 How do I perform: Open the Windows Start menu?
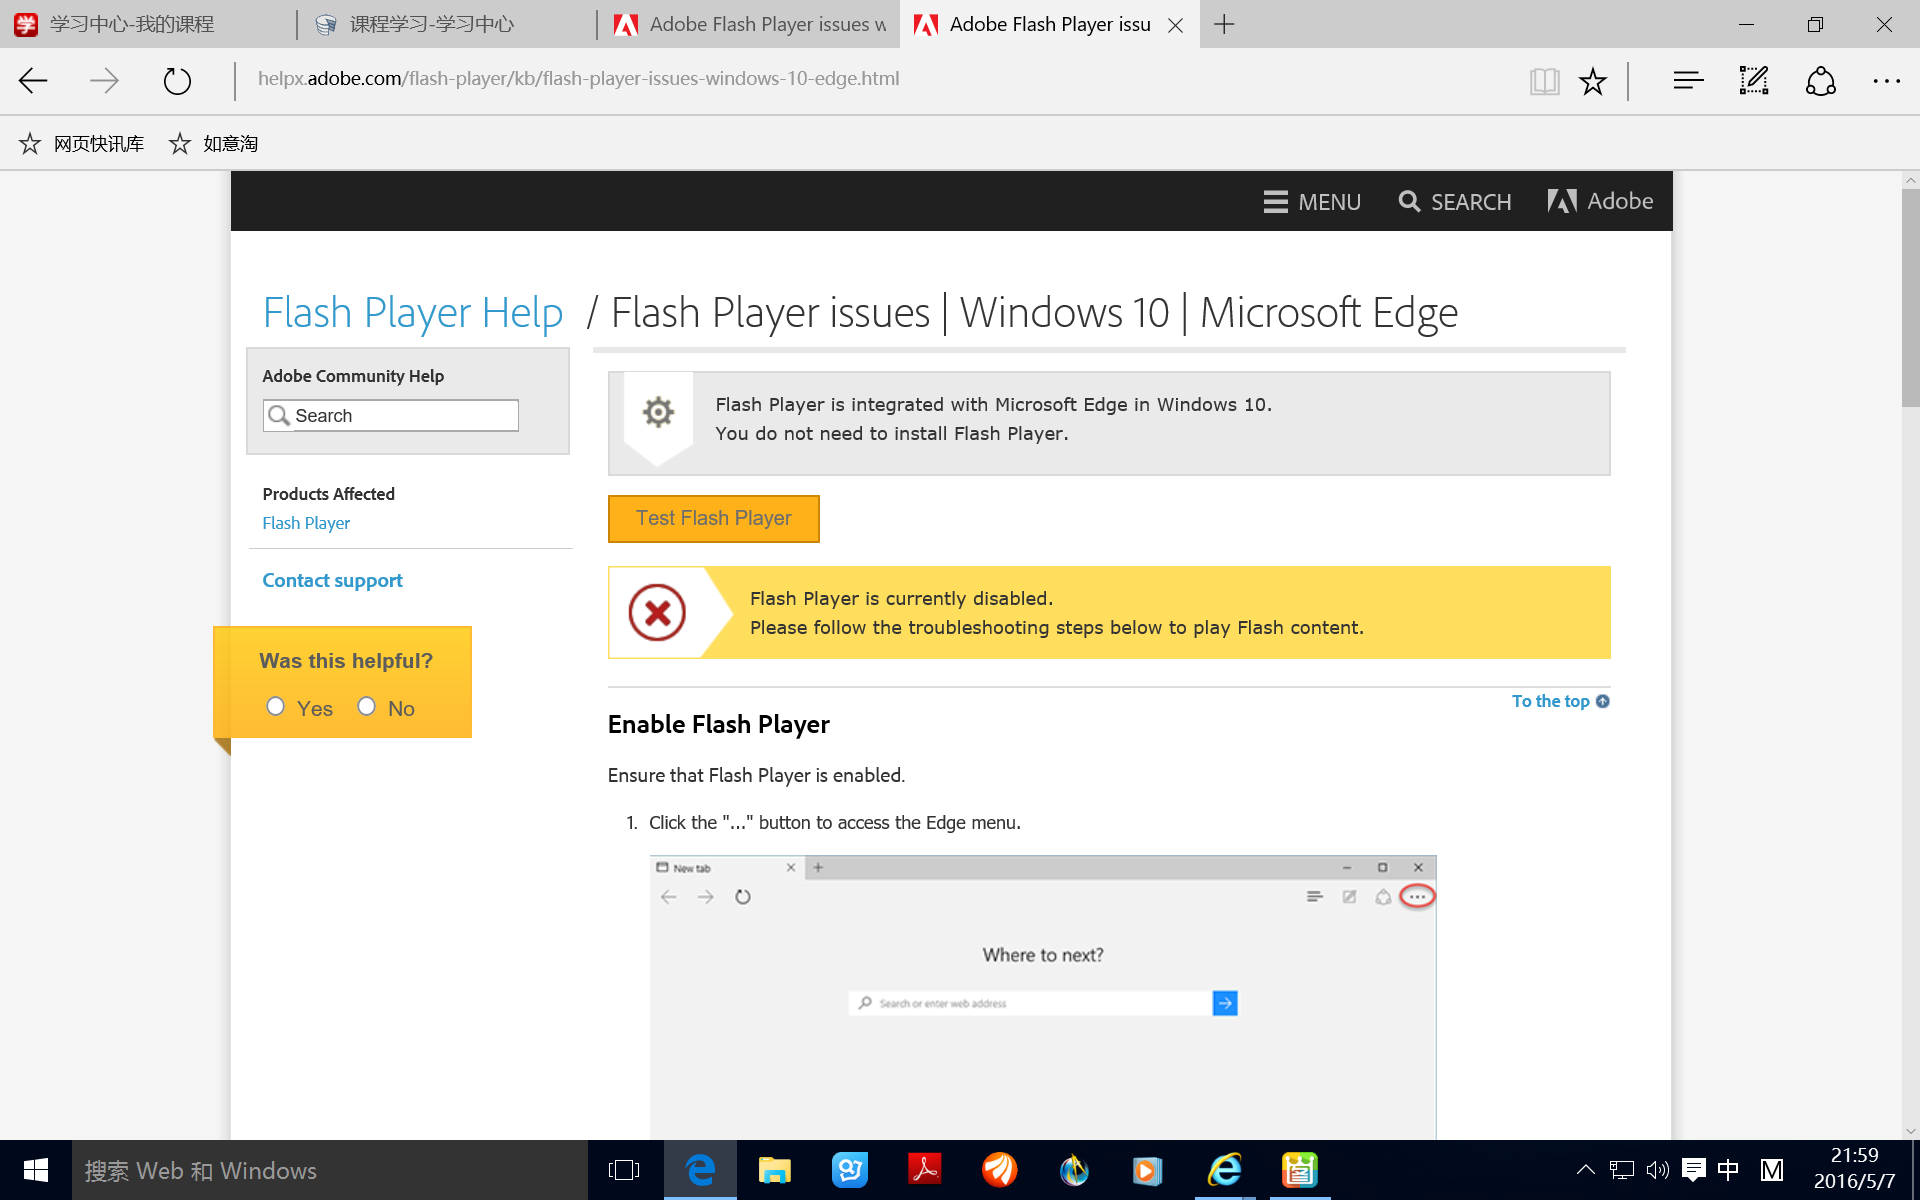click(x=36, y=1170)
